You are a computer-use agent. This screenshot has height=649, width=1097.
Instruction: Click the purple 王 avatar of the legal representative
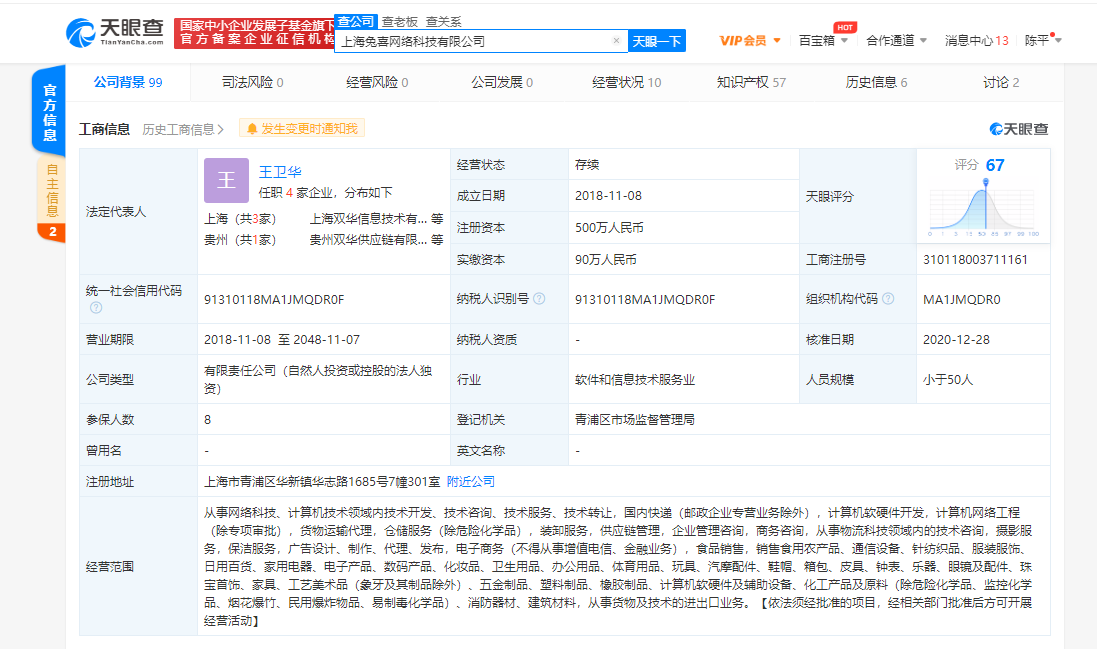[226, 181]
